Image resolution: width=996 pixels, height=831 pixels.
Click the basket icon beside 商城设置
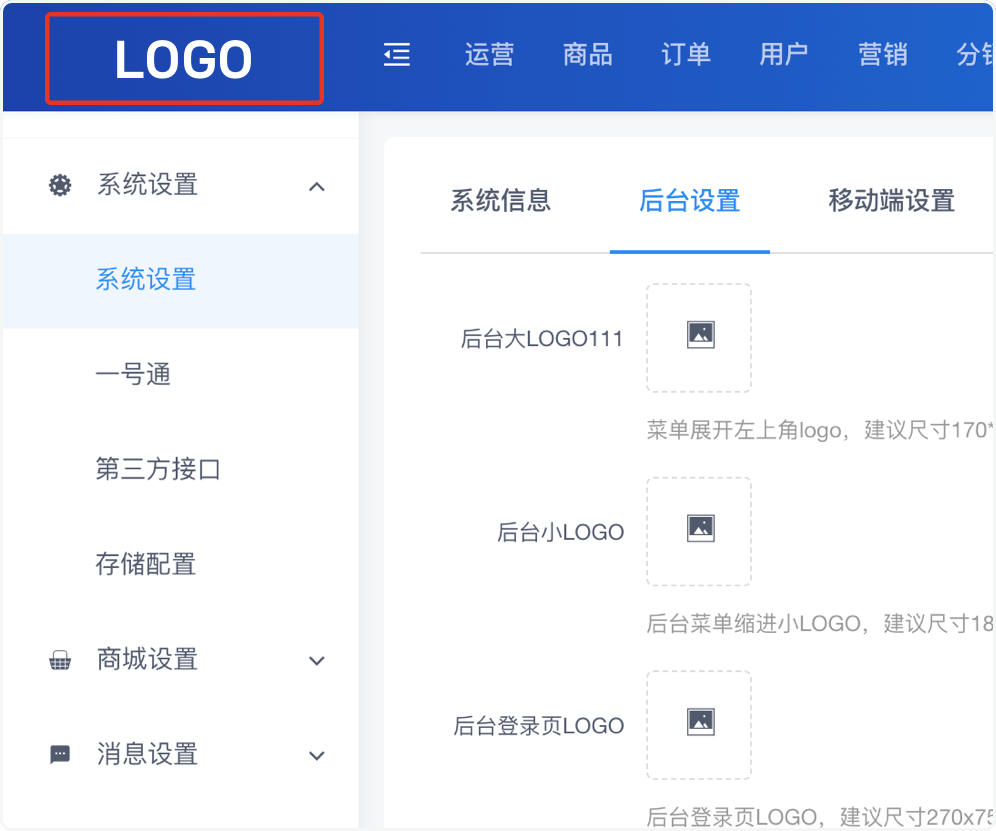(60, 661)
